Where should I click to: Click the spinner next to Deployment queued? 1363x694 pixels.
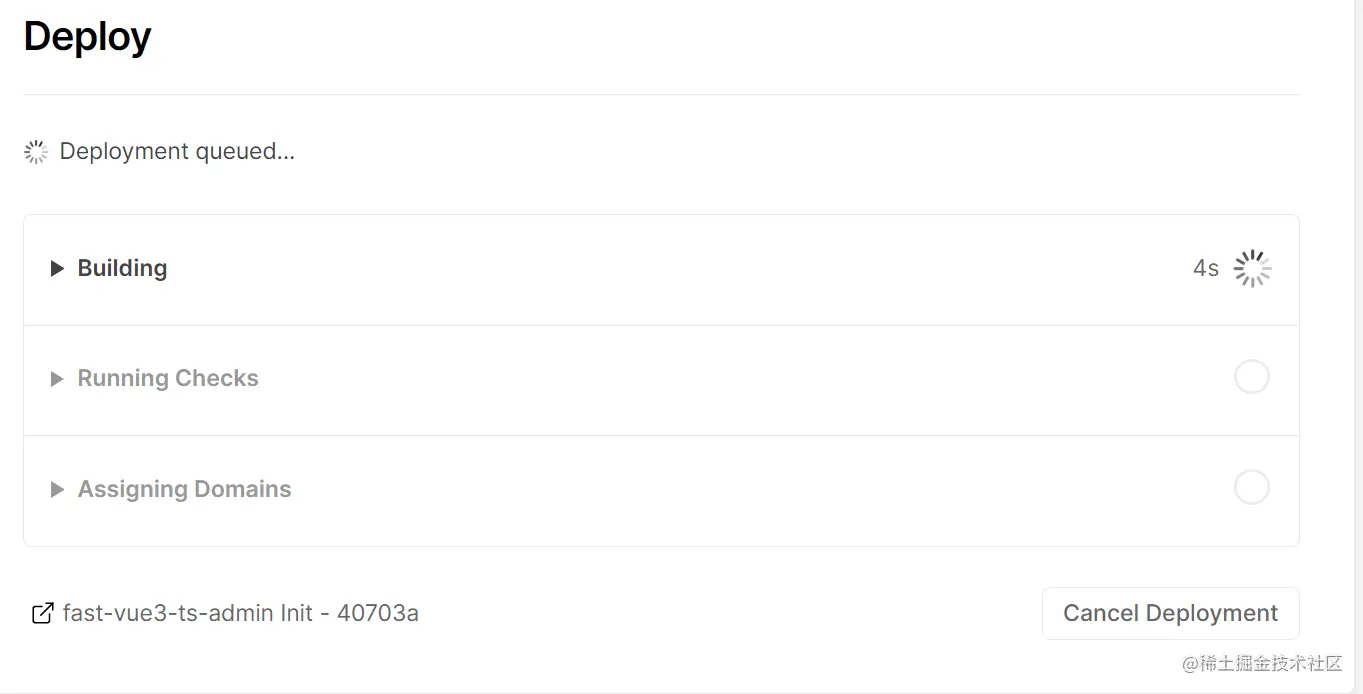click(x=35, y=151)
